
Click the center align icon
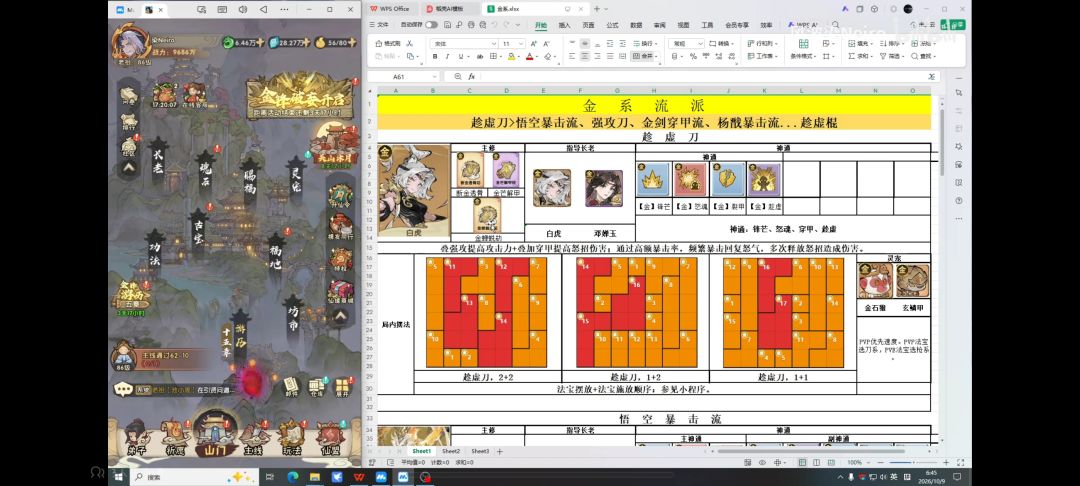point(585,56)
